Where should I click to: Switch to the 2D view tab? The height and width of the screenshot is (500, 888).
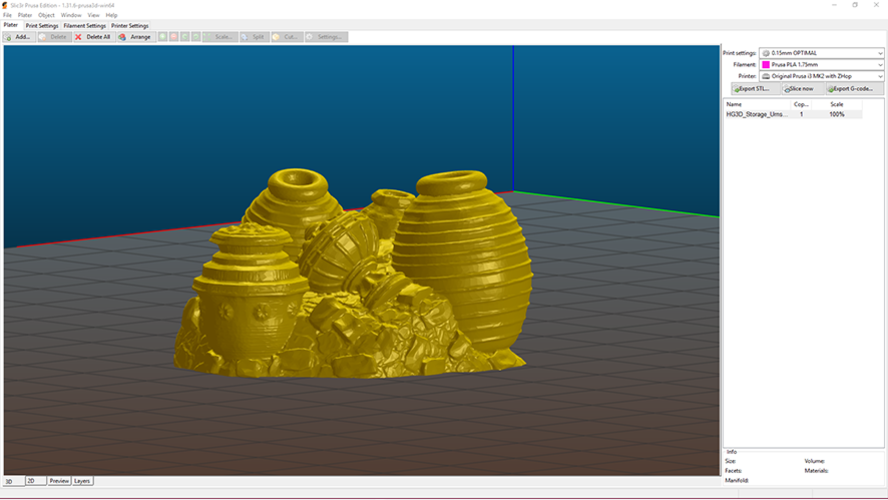tap(36, 481)
